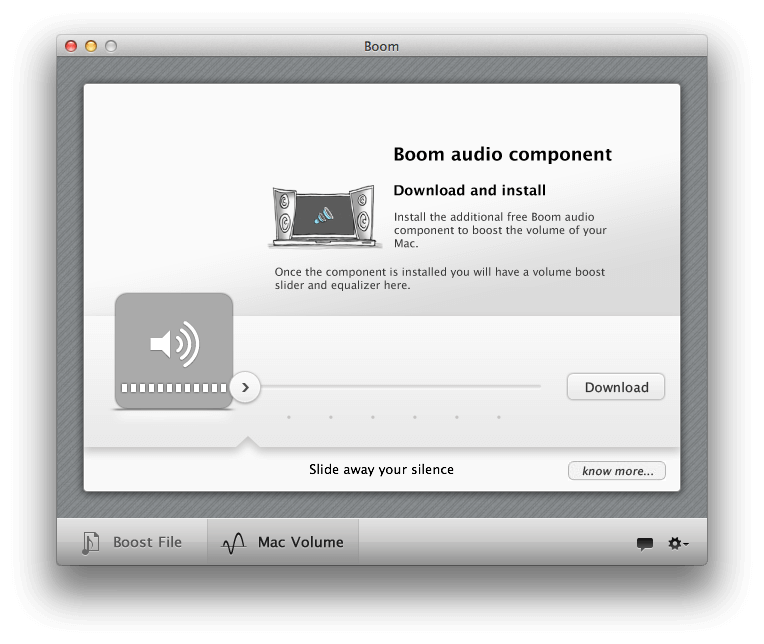The width and height of the screenshot is (764, 644).
Task: Click the feedback speech bubble icon
Action: tap(645, 544)
